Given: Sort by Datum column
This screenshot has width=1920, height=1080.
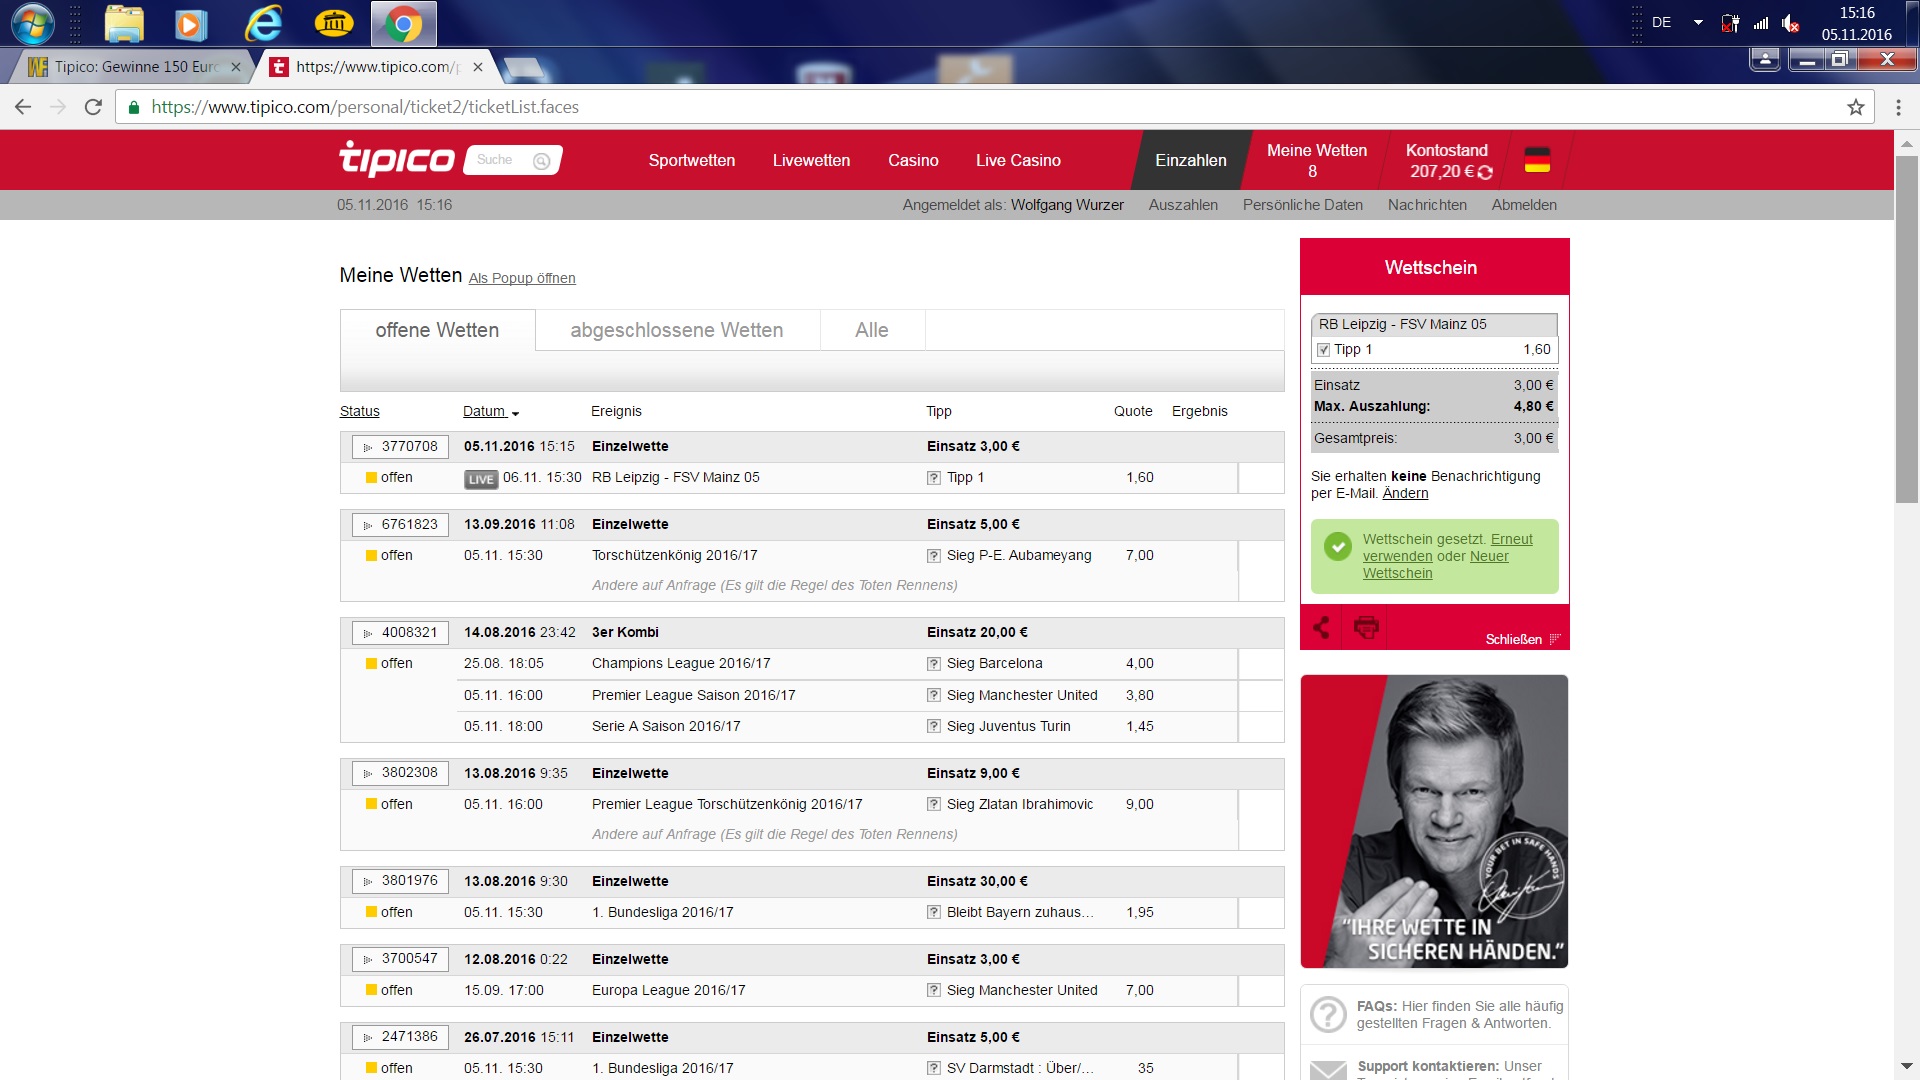Looking at the screenshot, I should pos(490,411).
